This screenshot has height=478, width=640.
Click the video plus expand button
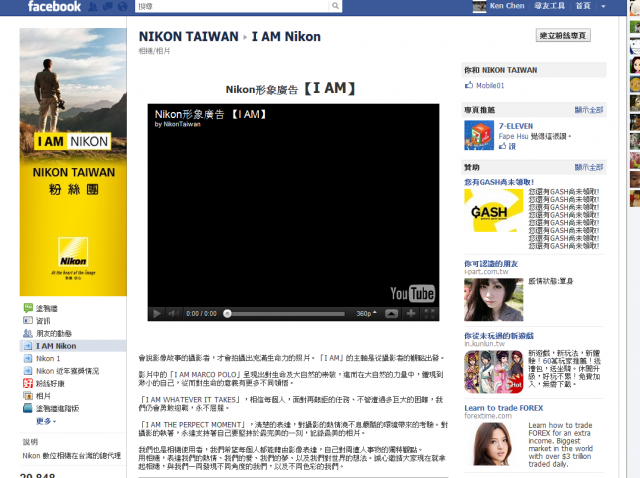(x=411, y=313)
